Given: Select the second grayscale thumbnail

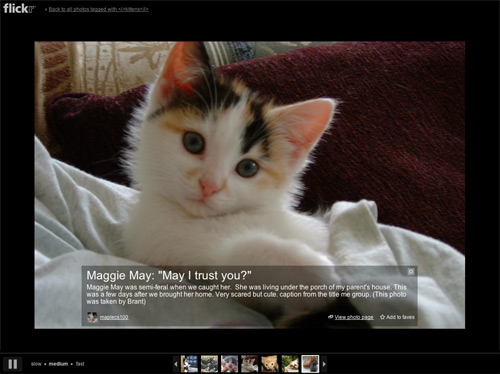Looking at the screenshot, I should [x=209, y=364].
